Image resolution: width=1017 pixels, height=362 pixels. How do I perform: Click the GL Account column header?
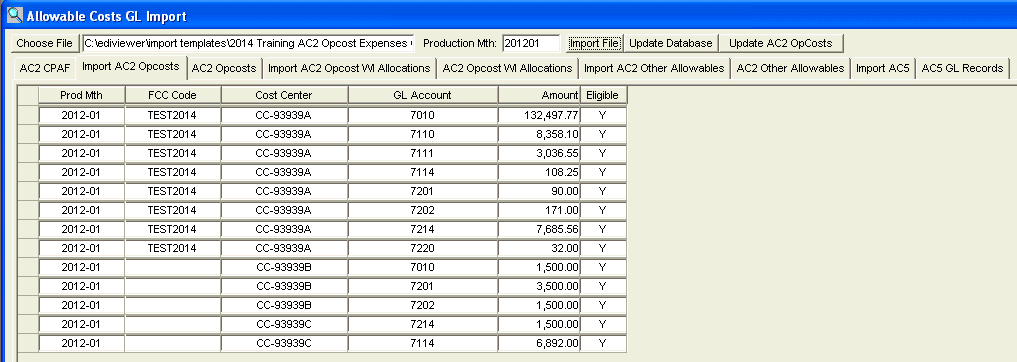423,95
